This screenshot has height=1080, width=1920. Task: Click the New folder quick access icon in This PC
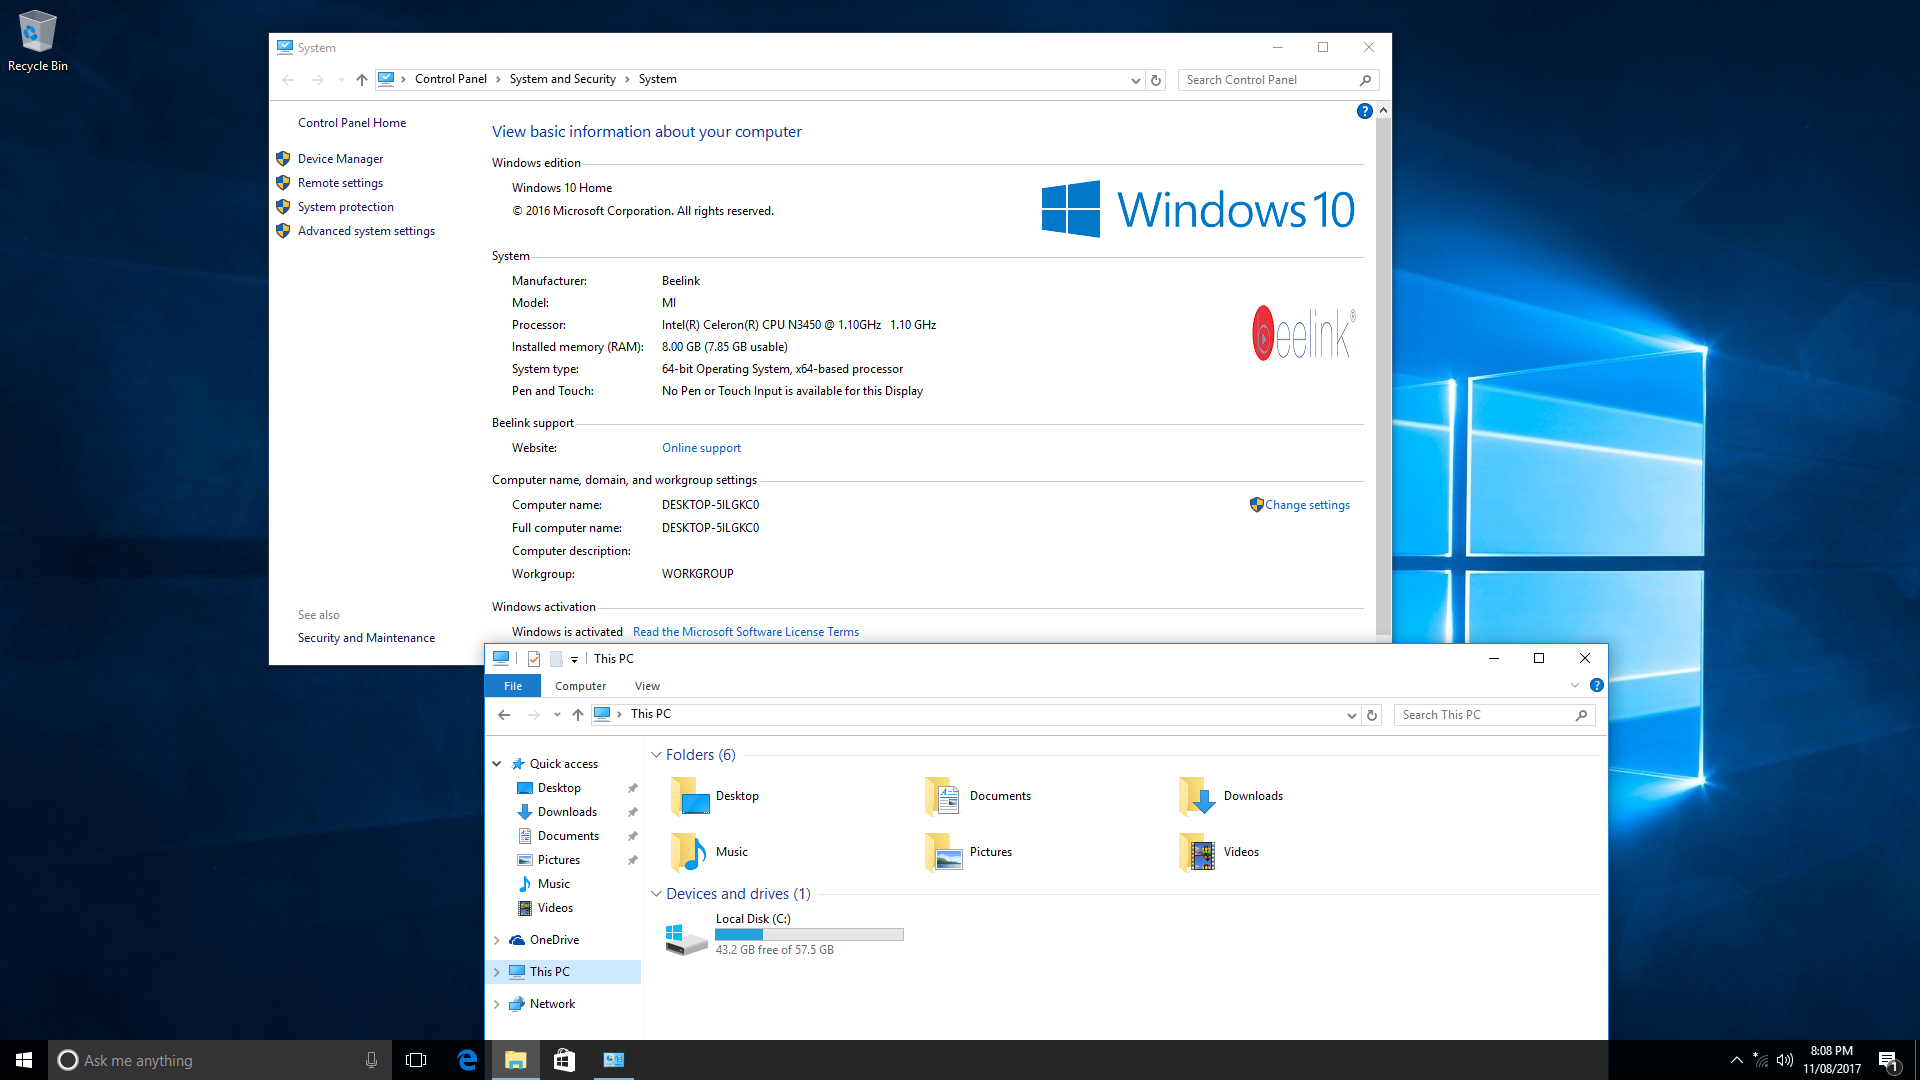click(556, 659)
